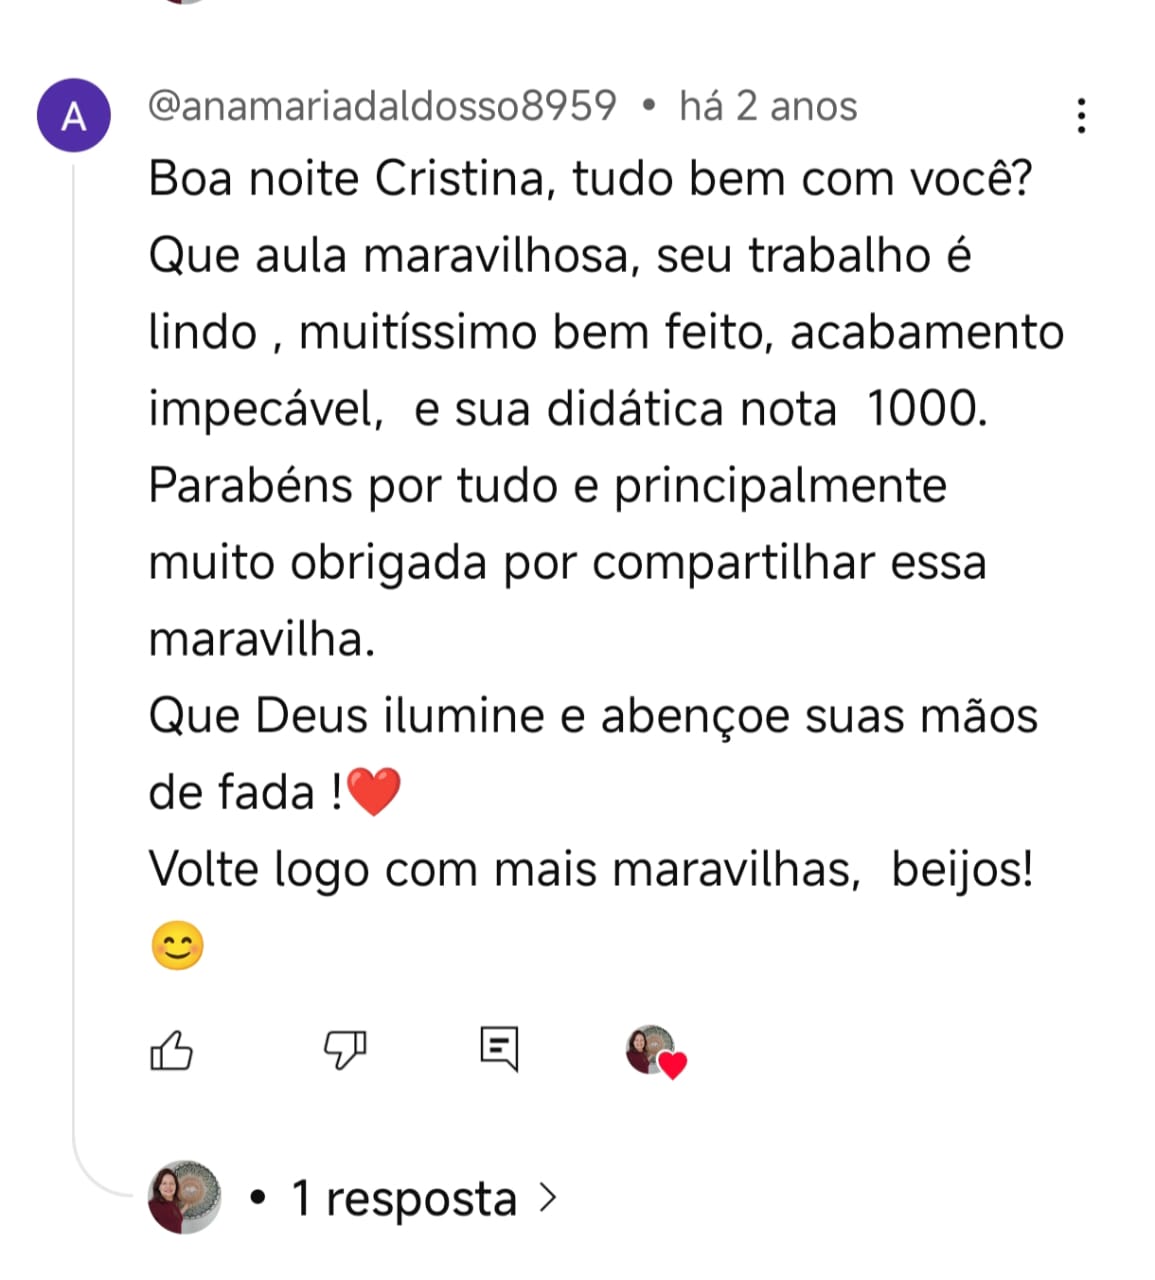Tap the red heart emoji in comment
The height and width of the screenshot is (1280, 1155).
click(373, 792)
